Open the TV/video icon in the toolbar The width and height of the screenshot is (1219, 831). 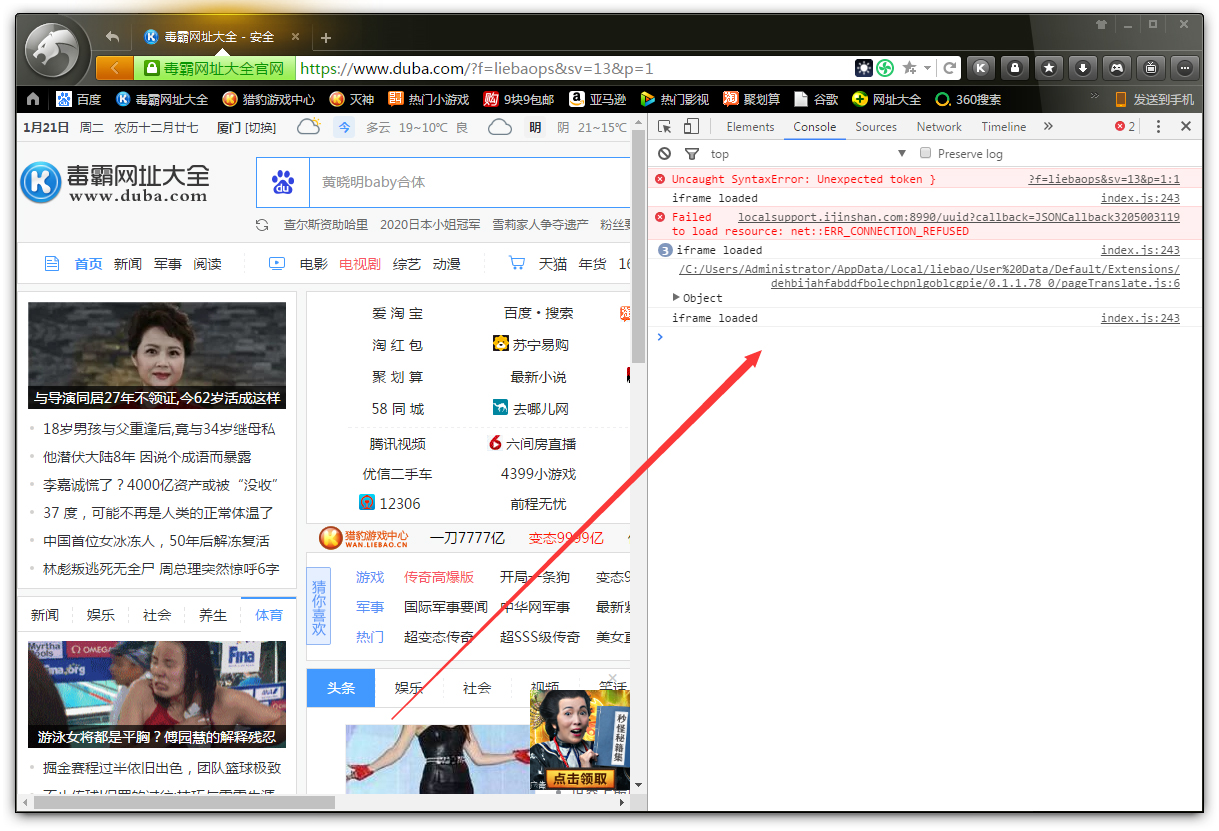click(x=1151, y=68)
